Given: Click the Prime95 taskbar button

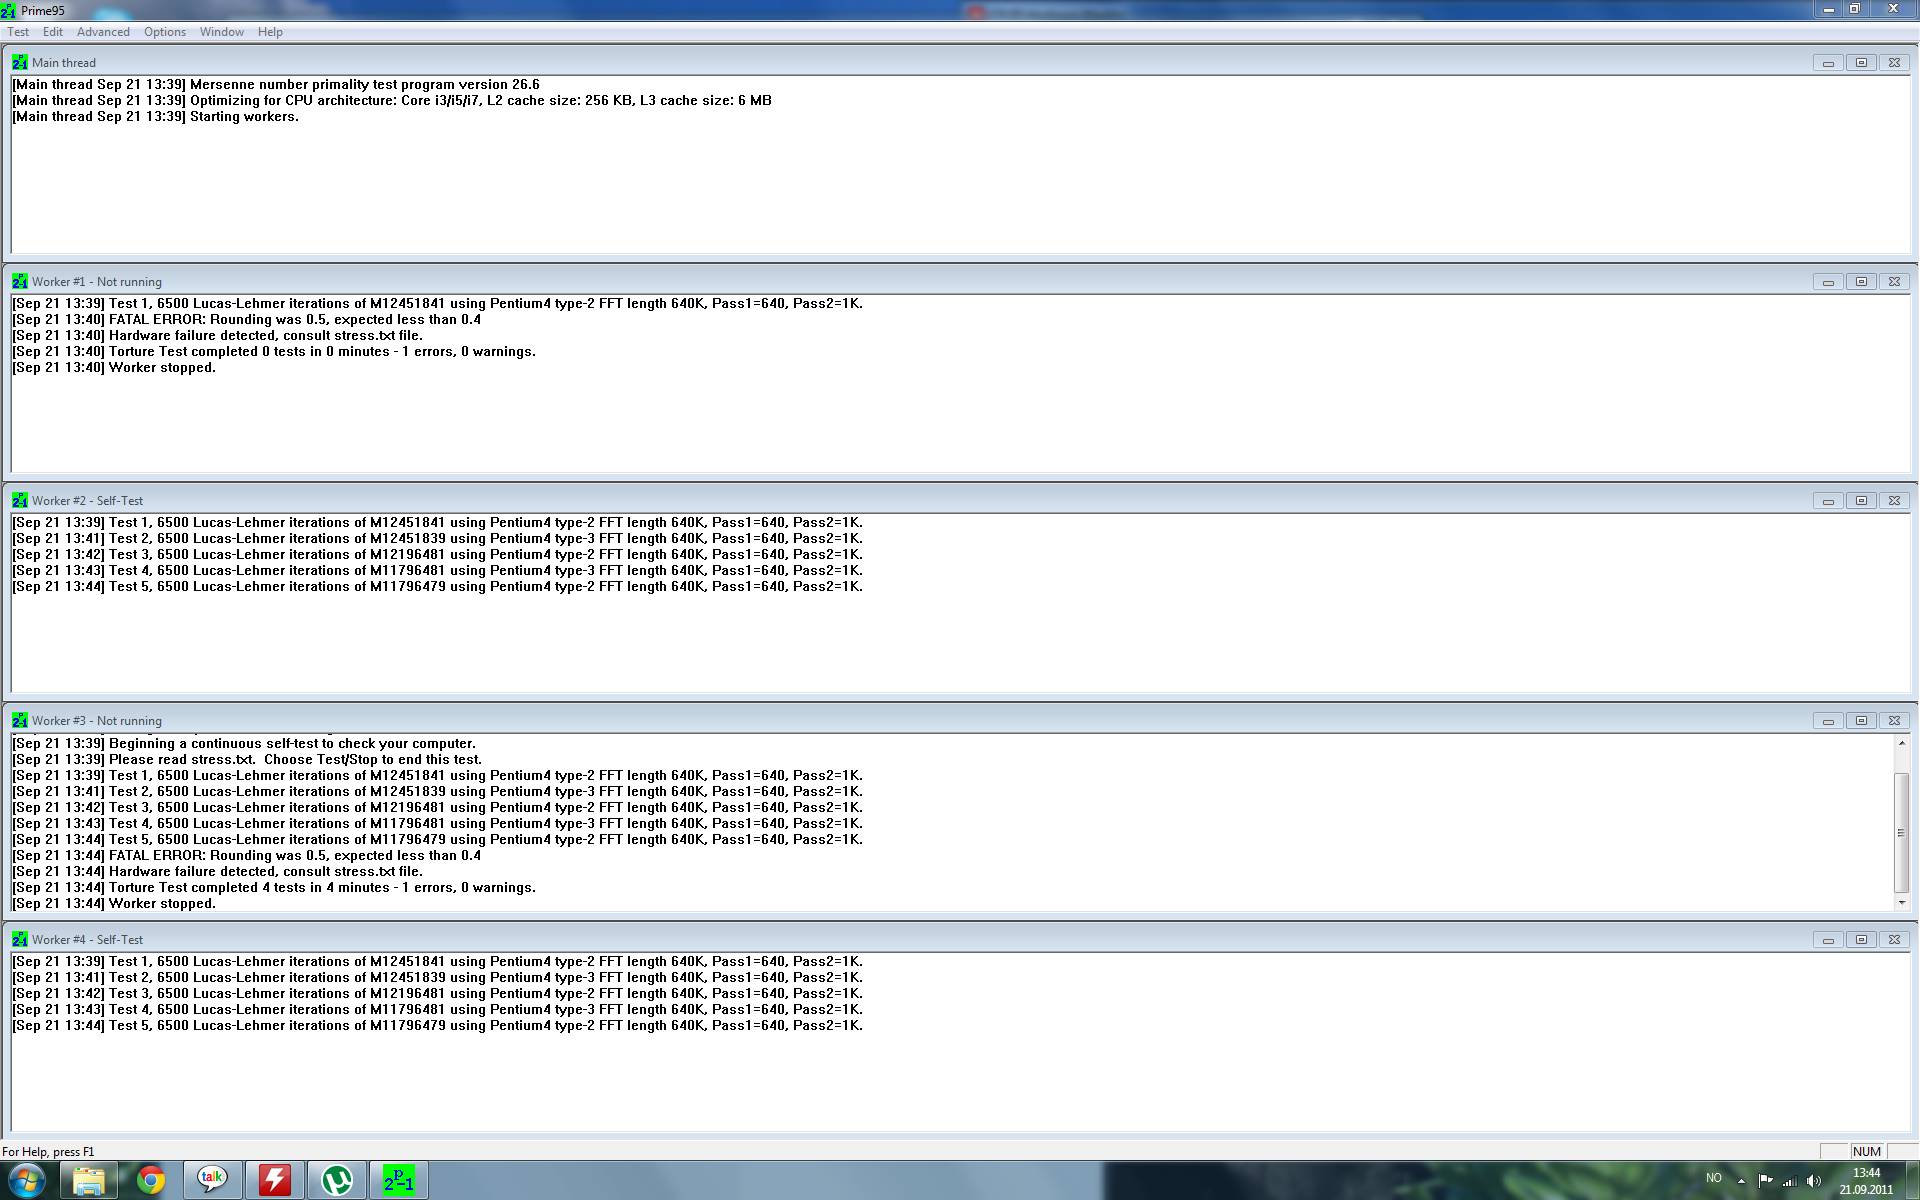Looking at the screenshot, I should [399, 1181].
